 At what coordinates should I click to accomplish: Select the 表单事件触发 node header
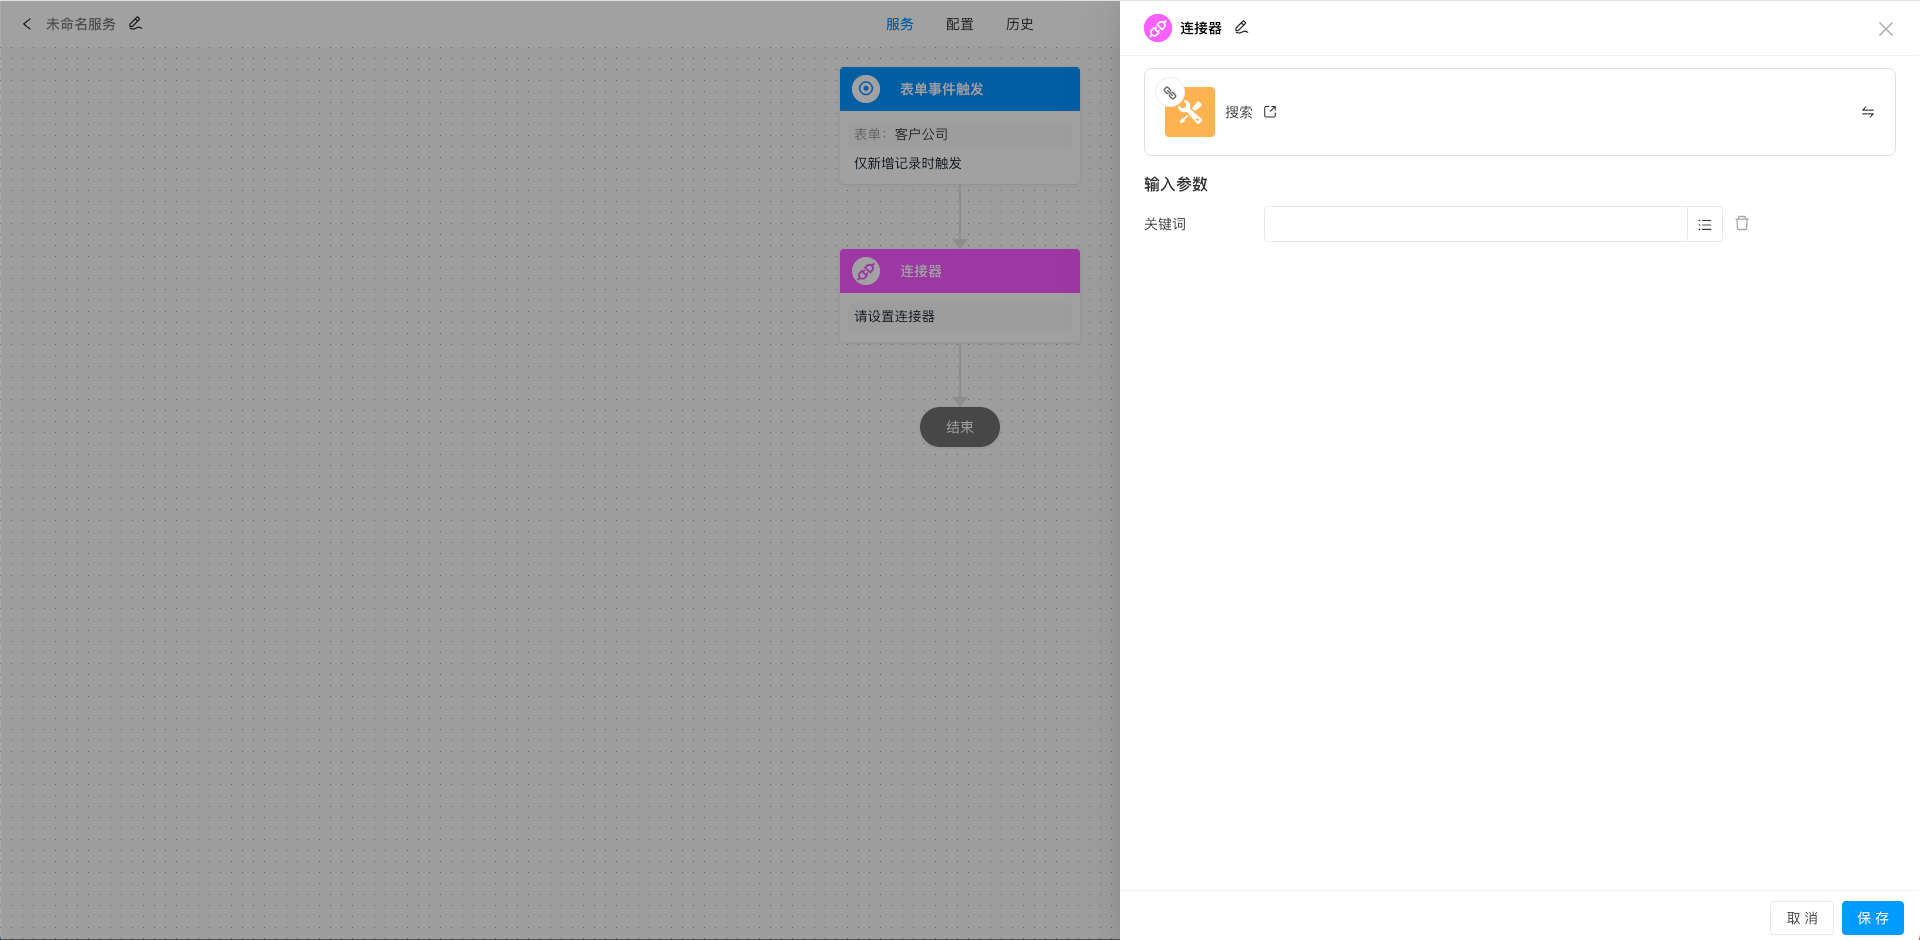tap(959, 89)
